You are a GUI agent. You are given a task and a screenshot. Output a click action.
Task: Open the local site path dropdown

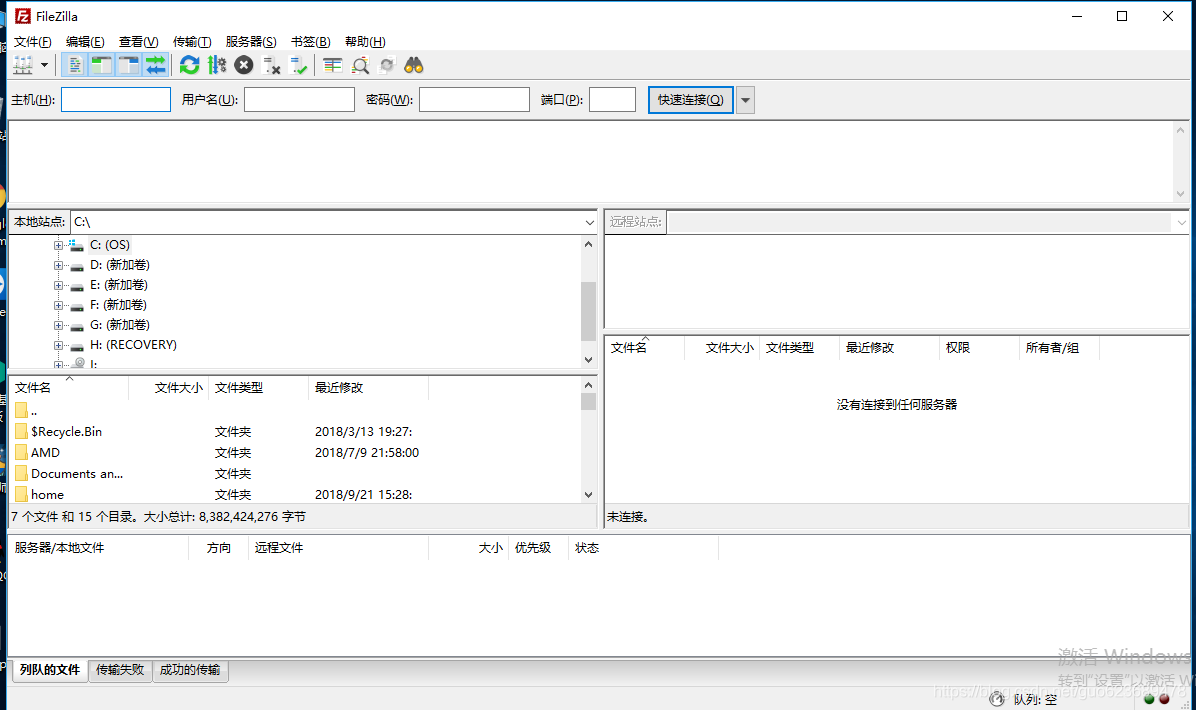coord(589,222)
